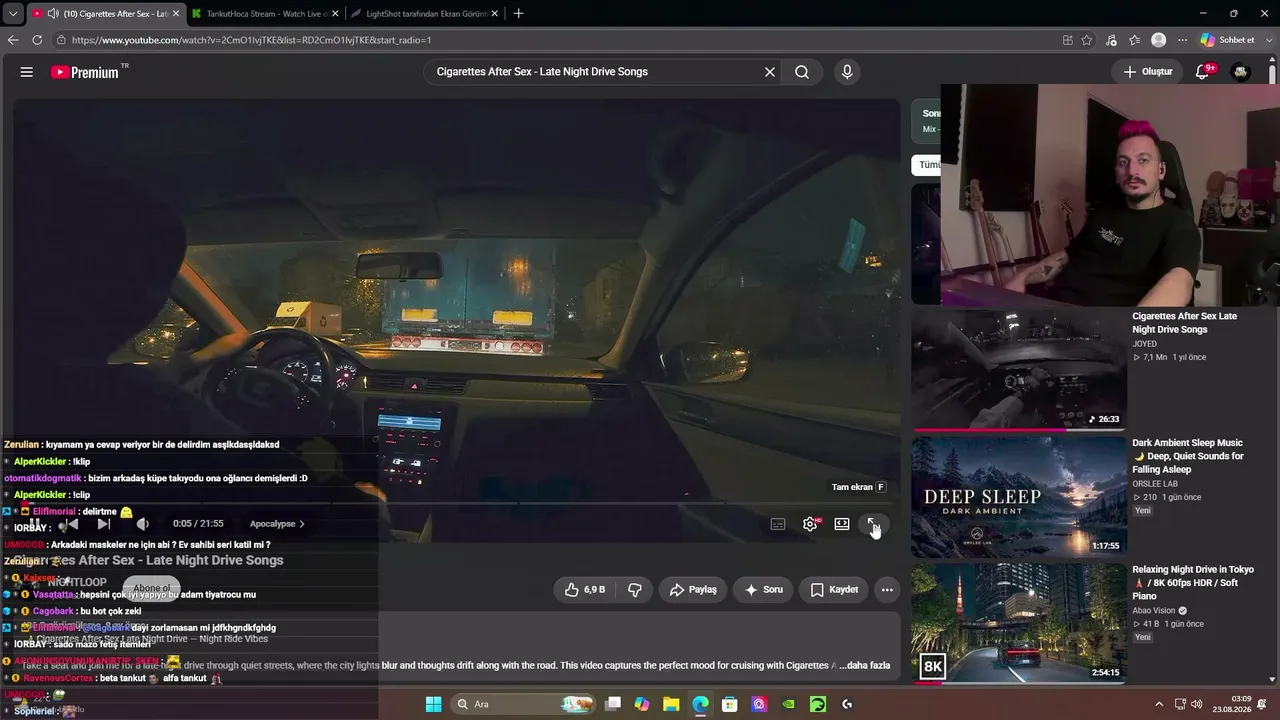Switch to the TankutHoca Stream tab
This screenshot has width=1280, height=720.
tap(264, 14)
